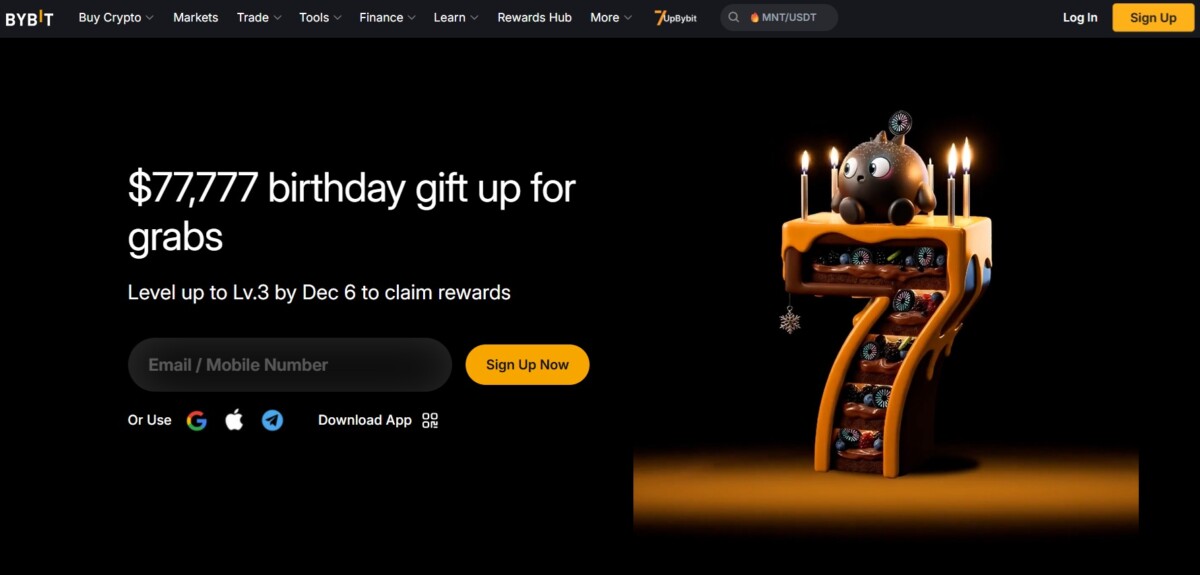Go to the Markets page
1200x575 pixels.
[x=195, y=18]
